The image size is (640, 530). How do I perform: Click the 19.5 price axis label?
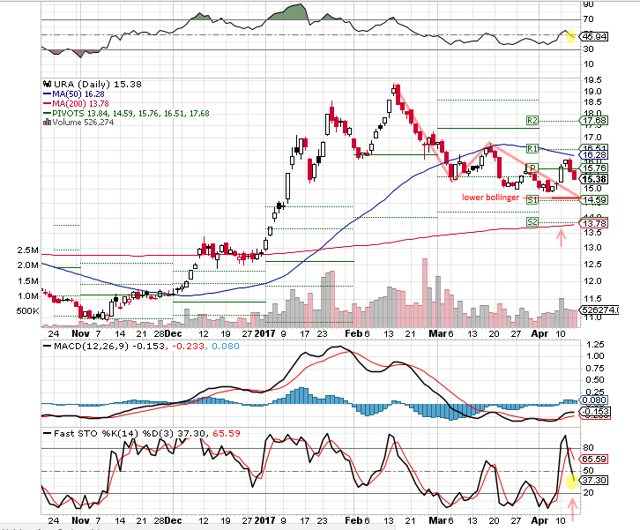[592, 80]
